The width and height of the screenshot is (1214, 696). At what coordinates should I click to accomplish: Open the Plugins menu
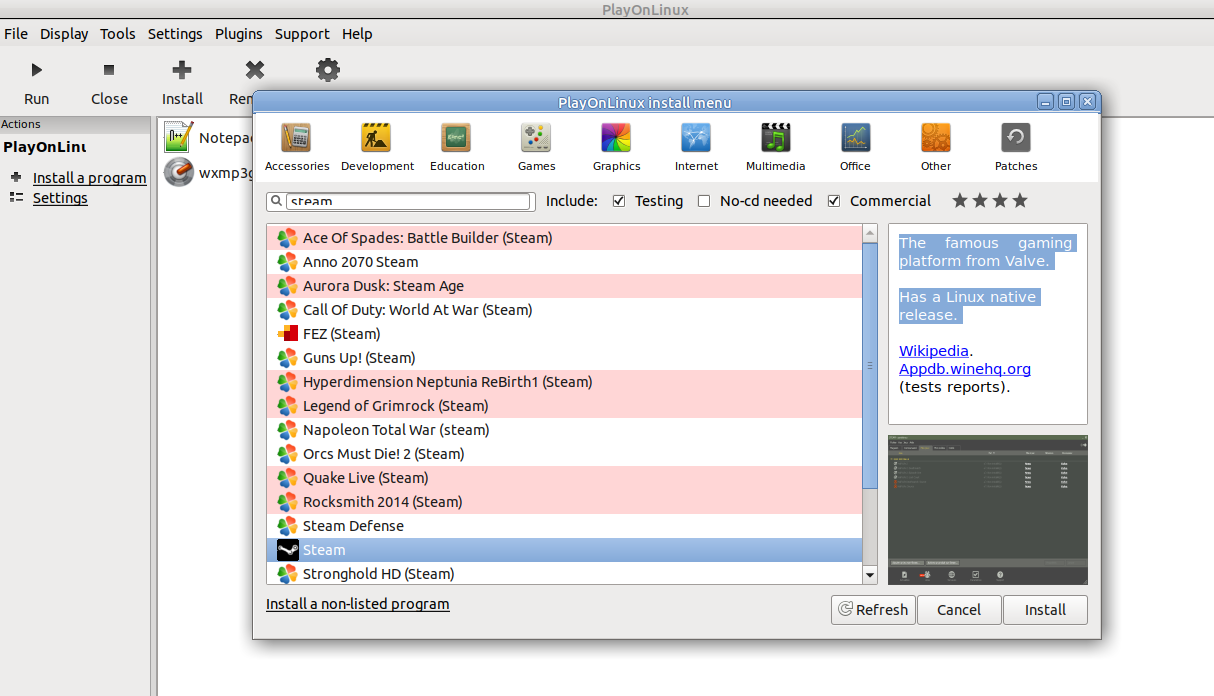point(238,34)
